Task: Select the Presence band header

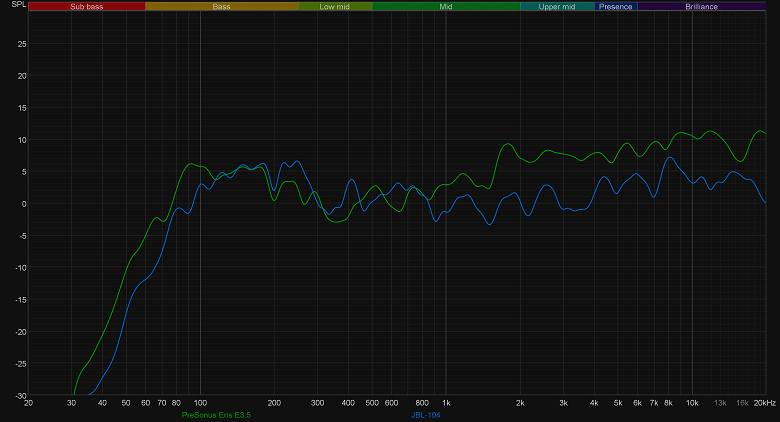Action: [x=616, y=6]
